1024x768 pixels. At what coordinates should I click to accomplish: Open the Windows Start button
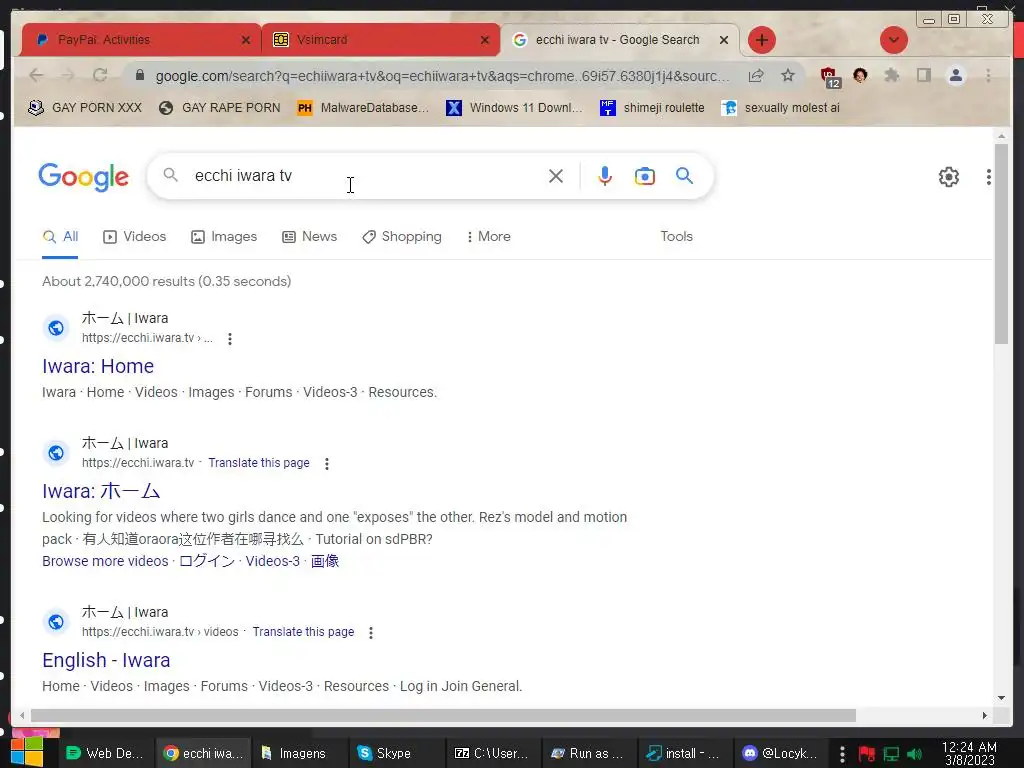27,752
